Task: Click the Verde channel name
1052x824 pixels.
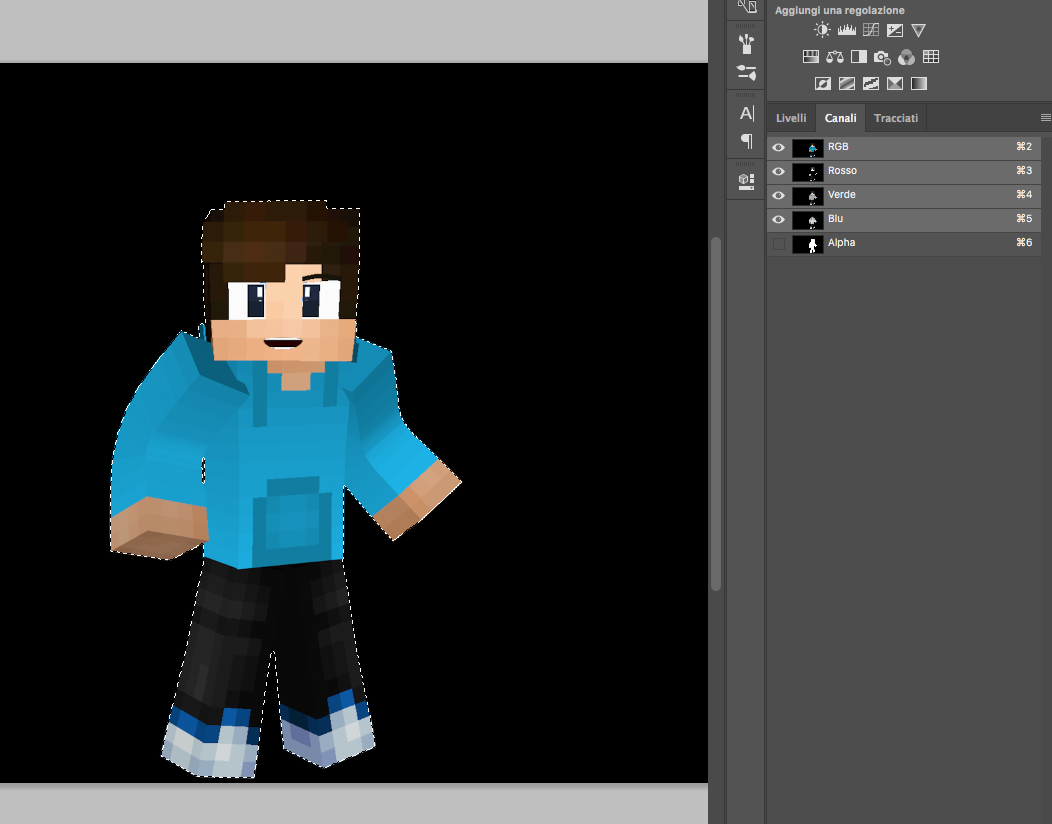Action: 841,195
